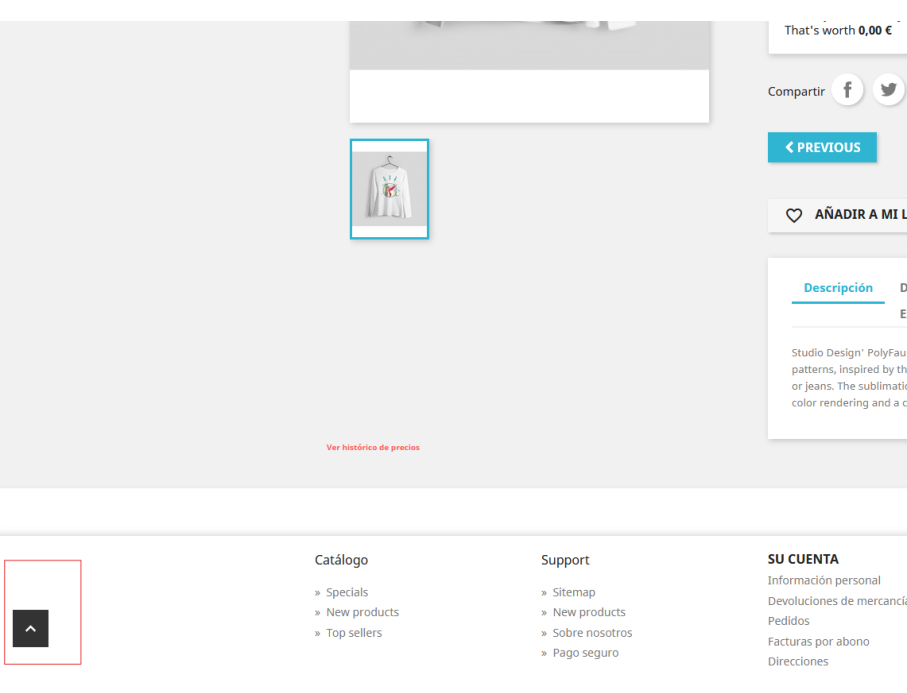
Task: Click scroll-to-top arrow button
Action: [x=31, y=628]
